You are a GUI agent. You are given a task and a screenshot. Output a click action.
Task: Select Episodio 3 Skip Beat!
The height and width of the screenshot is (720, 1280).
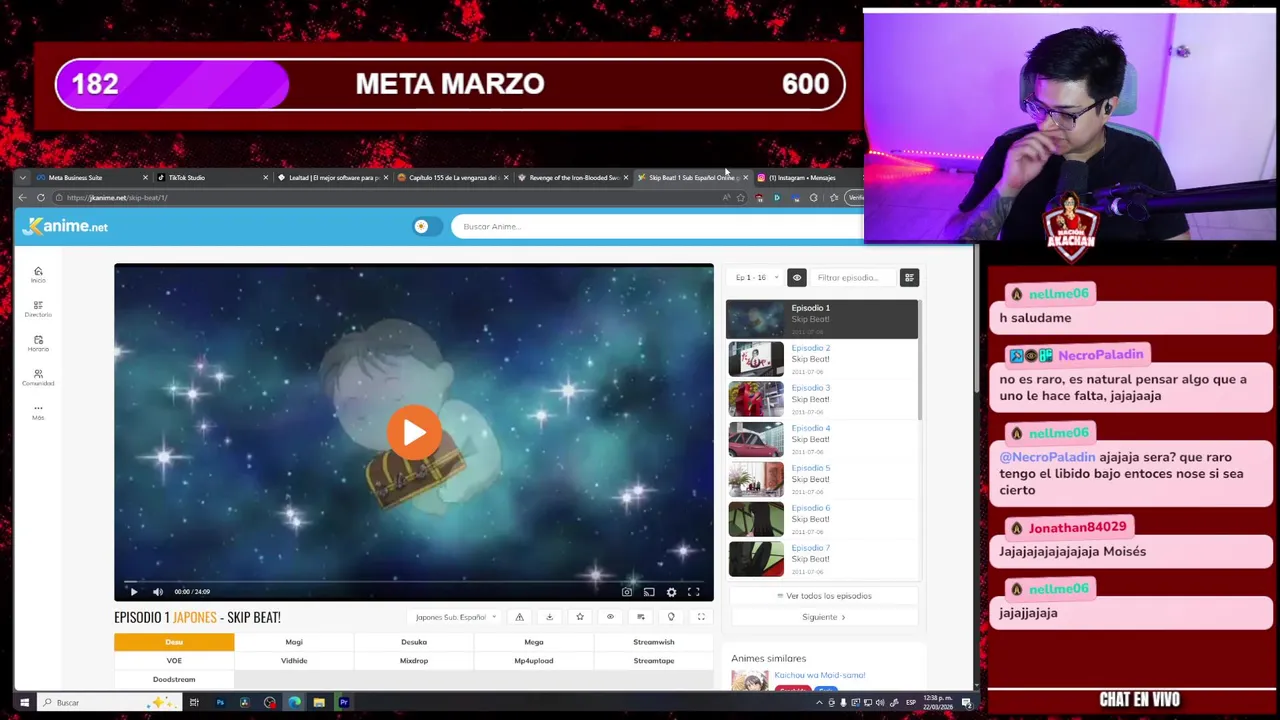[822, 399]
